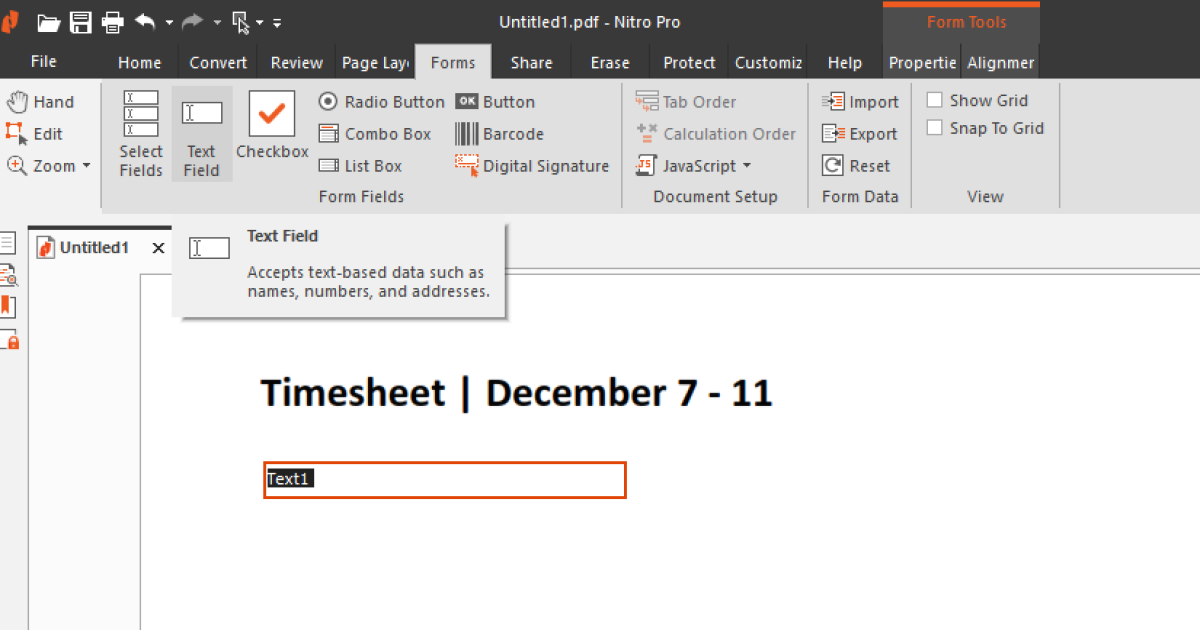This screenshot has width=1200, height=630.
Task: Toggle the Snap To Grid checkbox
Action: [935, 128]
